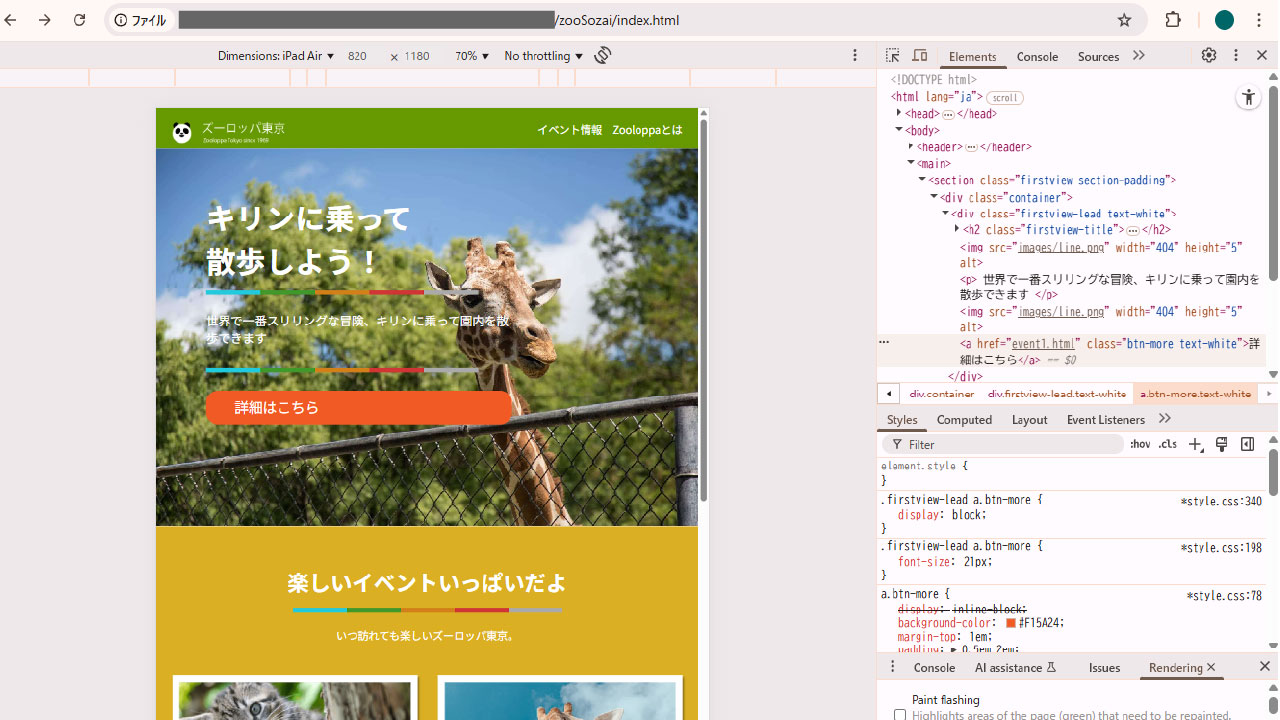
Task: Open DevTools settings gear
Action: tap(1209, 56)
